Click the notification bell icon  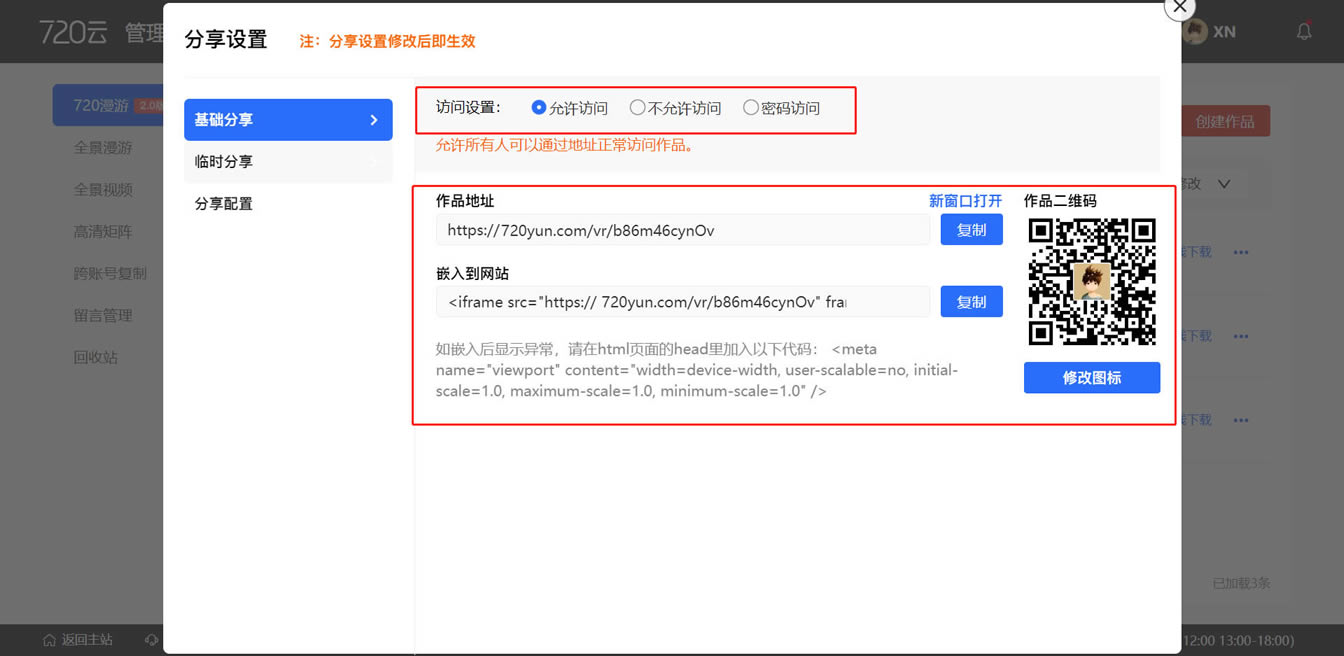coord(1304,32)
